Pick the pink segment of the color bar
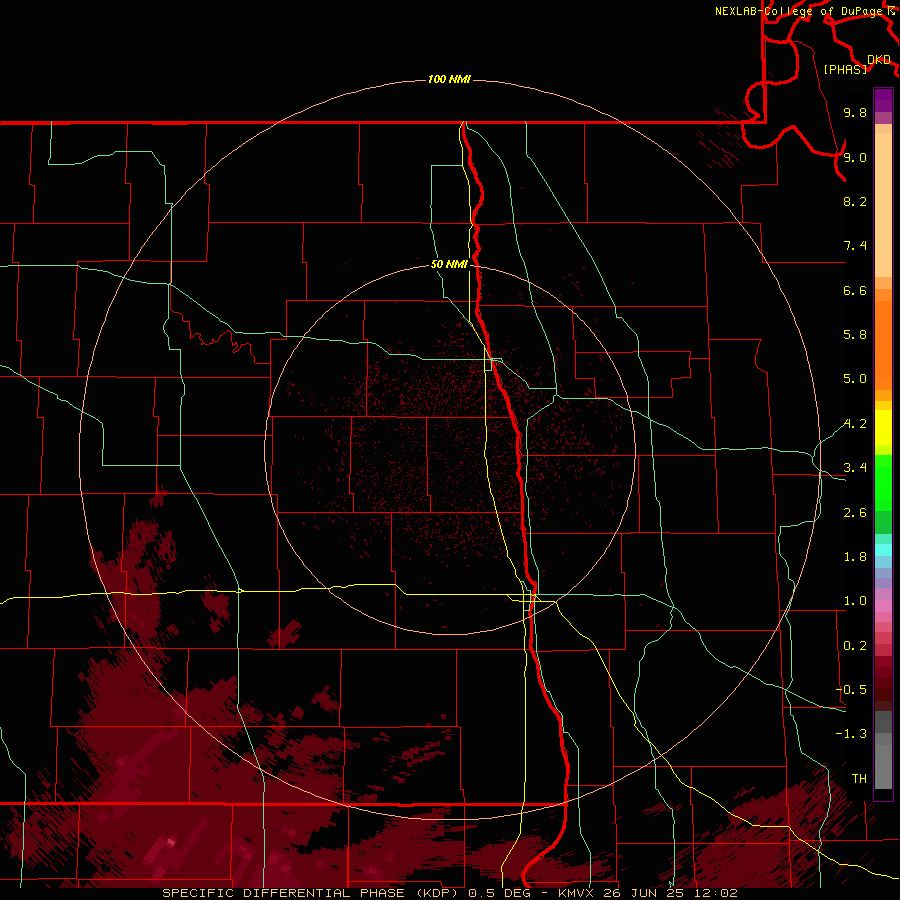The width and height of the screenshot is (900, 900). coord(883,606)
